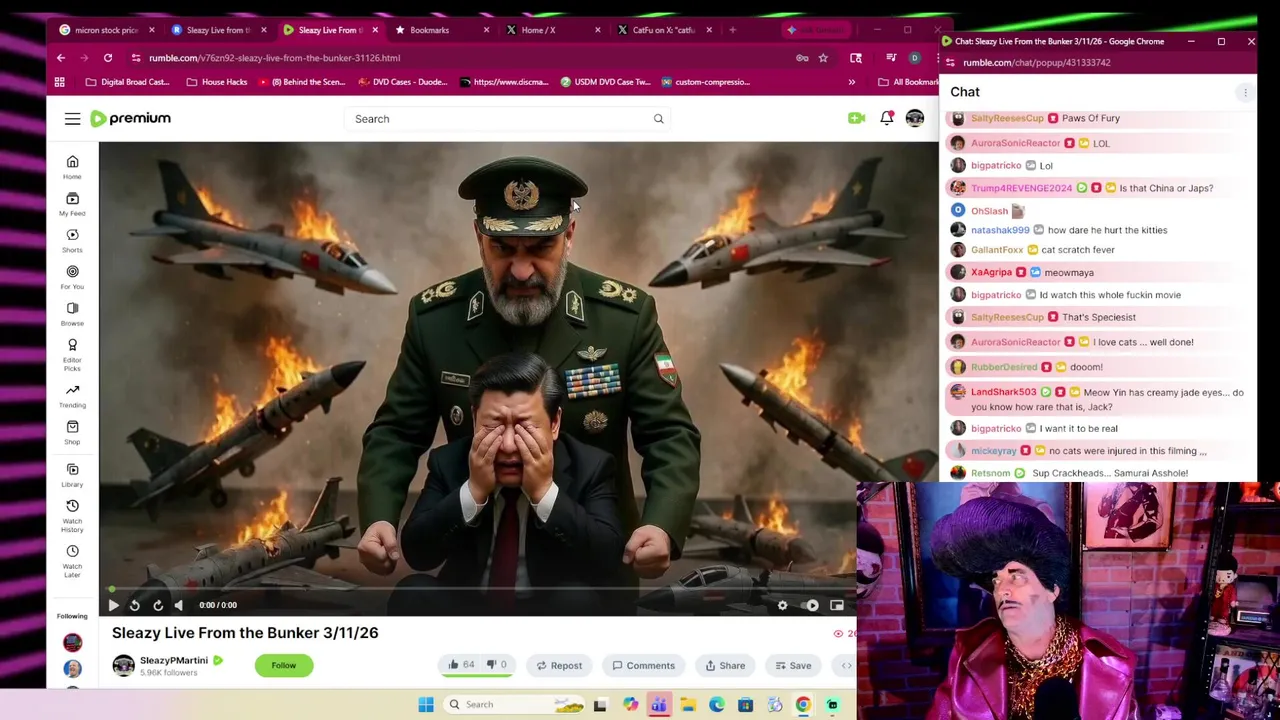Viewport: 1280px width, 720px height.
Task: Open the user profile avatar menu
Action: click(915, 118)
